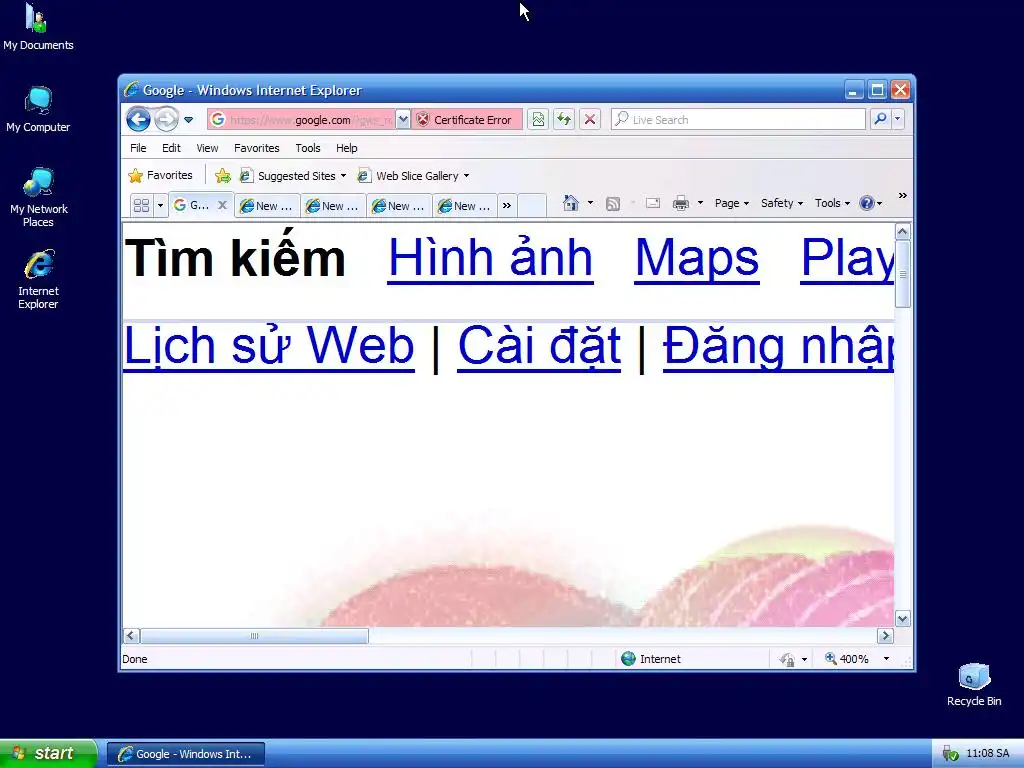Viewport: 1024px width, 768px height.
Task: Click Add to Favorites Bar icon
Action: (223, 176)
